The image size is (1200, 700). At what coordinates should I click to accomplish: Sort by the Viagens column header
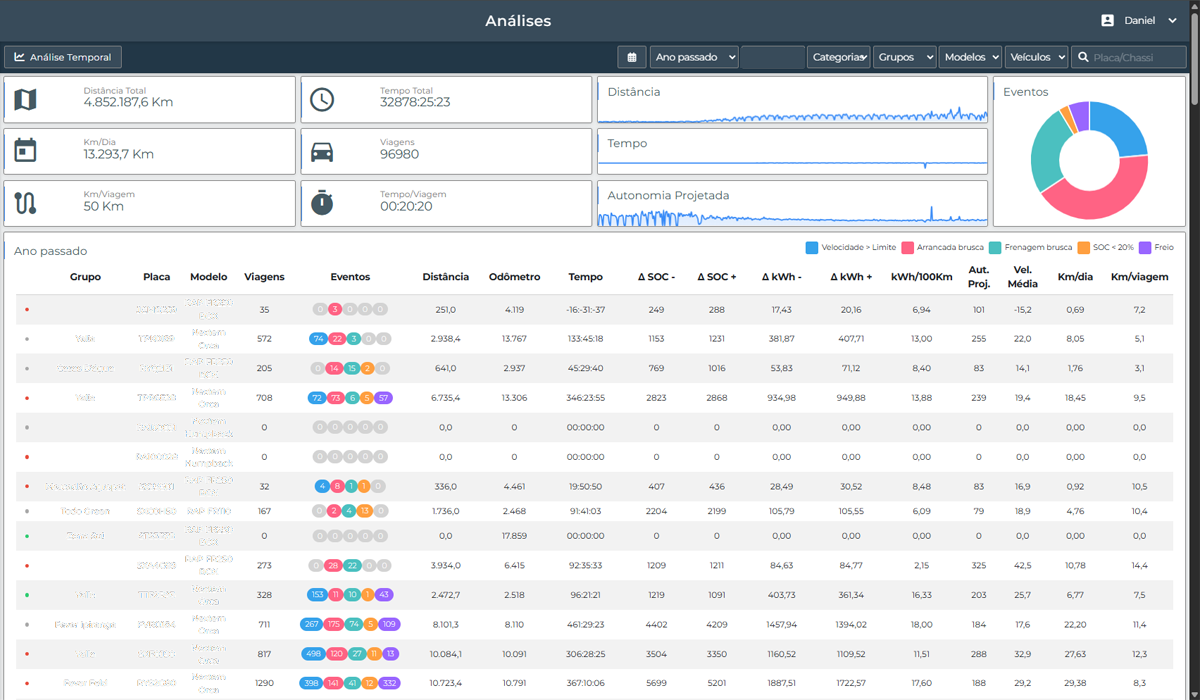point(264,277)
